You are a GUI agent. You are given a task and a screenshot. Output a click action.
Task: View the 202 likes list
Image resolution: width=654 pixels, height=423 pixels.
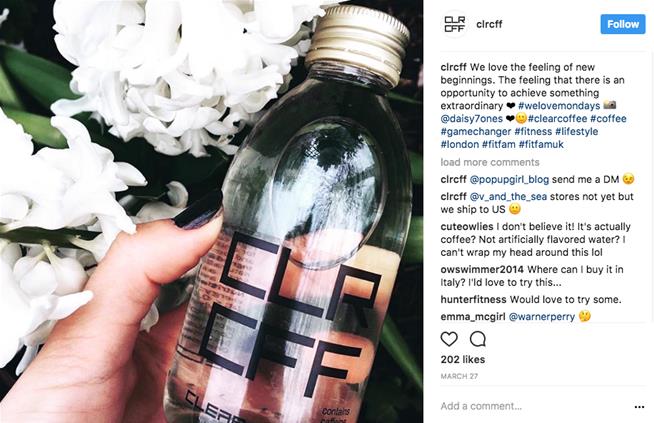point(463,359)
